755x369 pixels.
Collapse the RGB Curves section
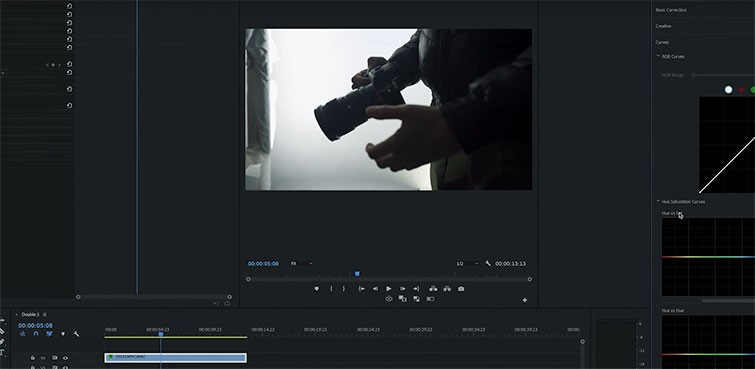coord(658,56)
